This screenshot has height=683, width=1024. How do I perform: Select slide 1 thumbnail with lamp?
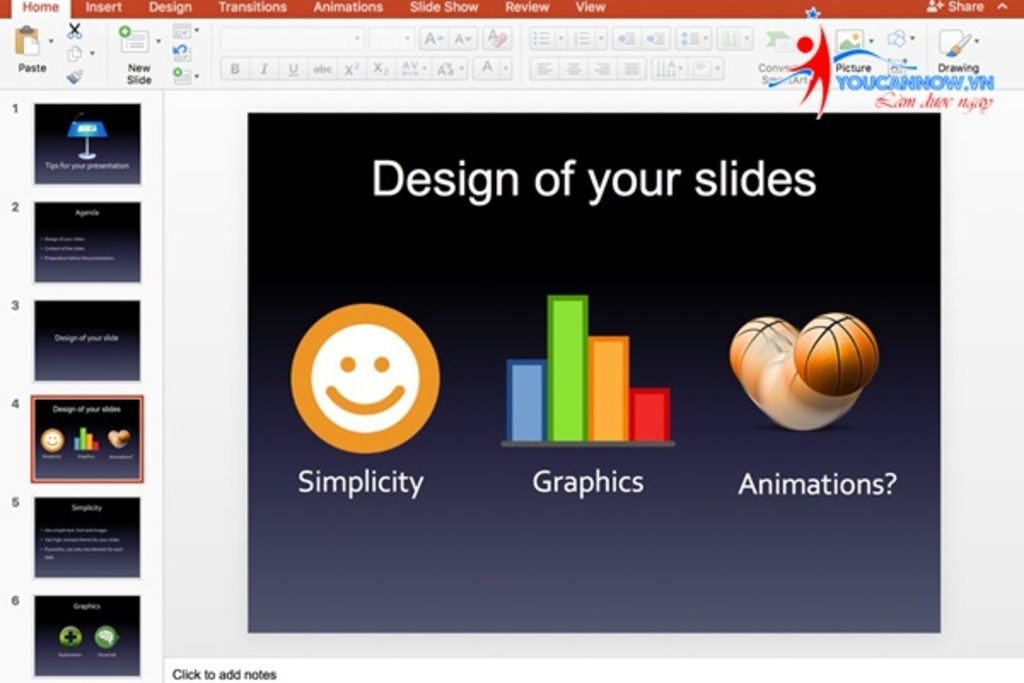click(88, 144)
